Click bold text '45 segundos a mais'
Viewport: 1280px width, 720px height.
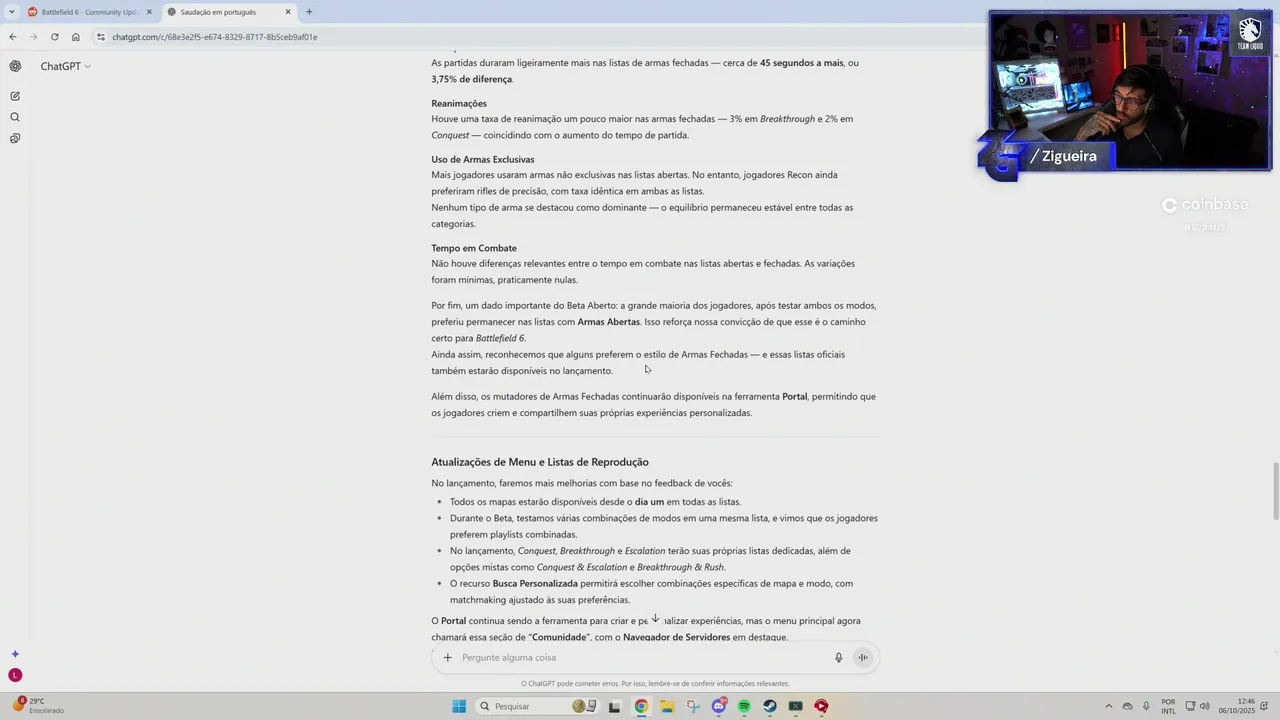tap(802, 63)
